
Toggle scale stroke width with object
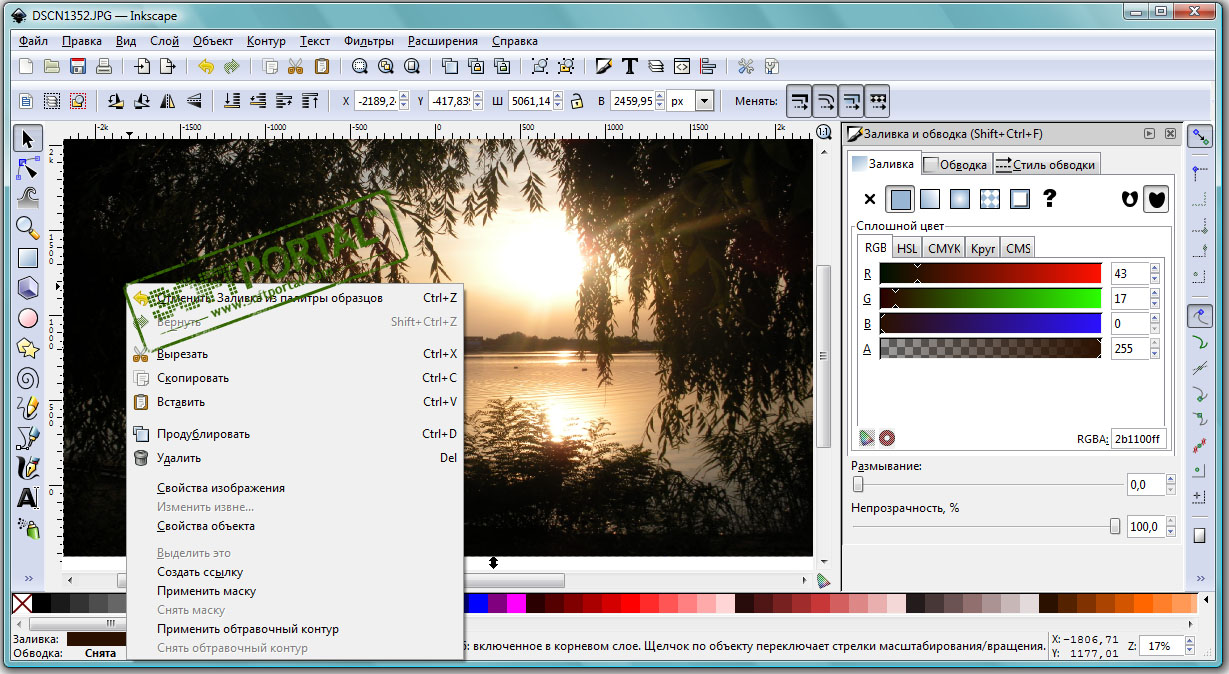[799, 101]
